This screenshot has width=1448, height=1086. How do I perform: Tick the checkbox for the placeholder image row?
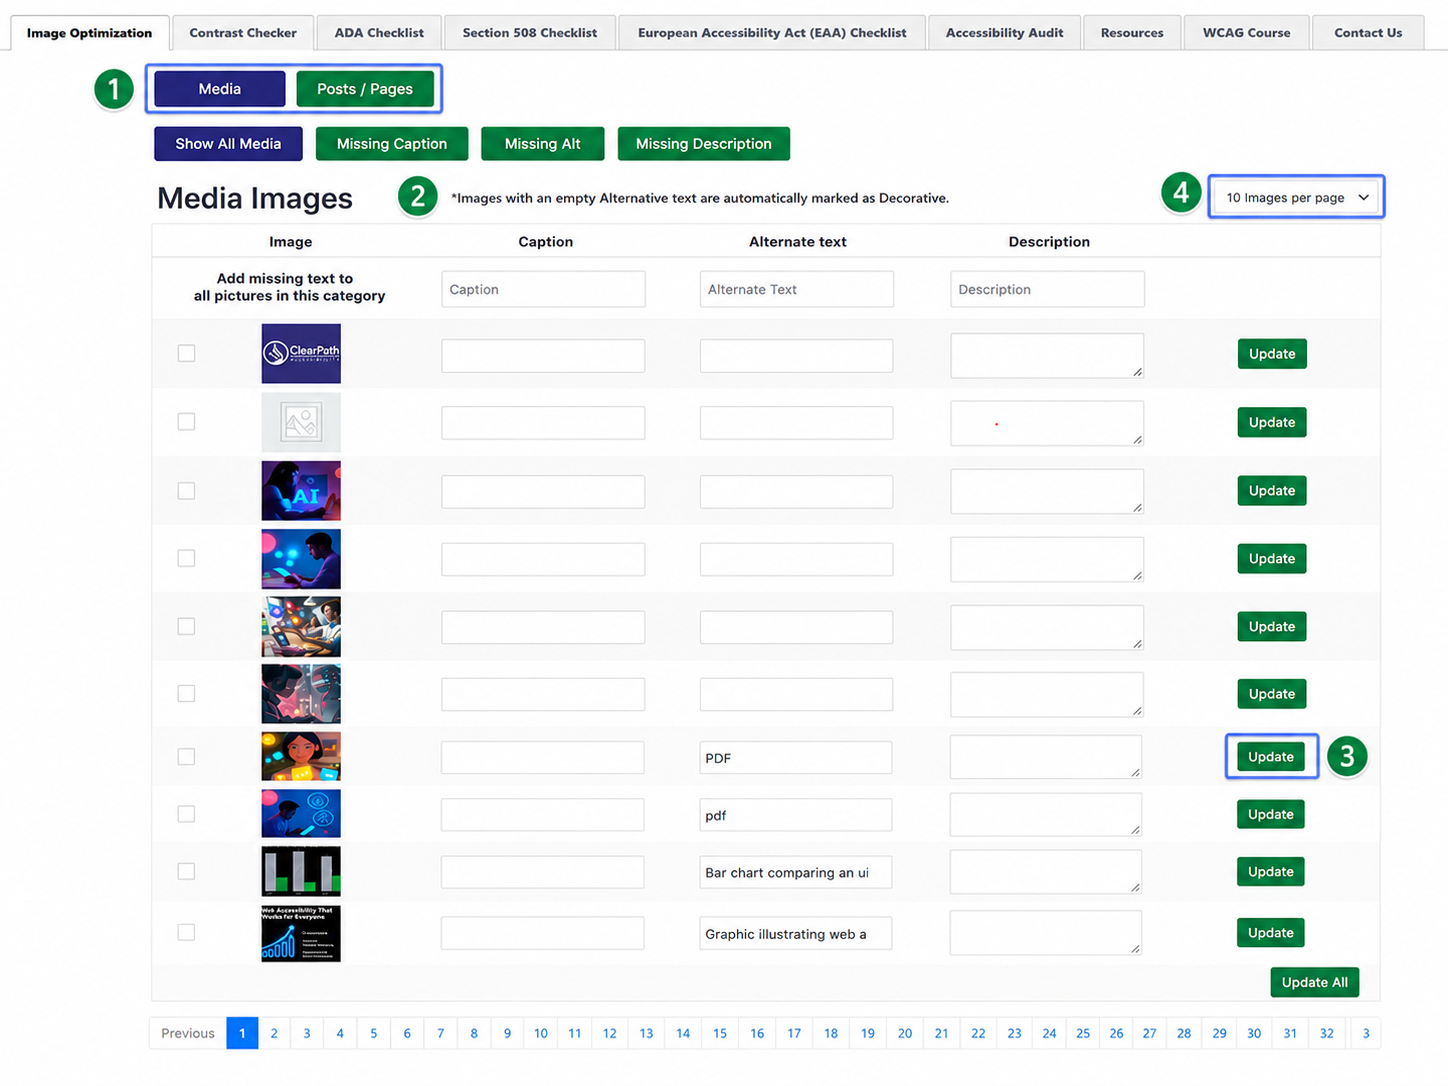(x=186, y=421)
